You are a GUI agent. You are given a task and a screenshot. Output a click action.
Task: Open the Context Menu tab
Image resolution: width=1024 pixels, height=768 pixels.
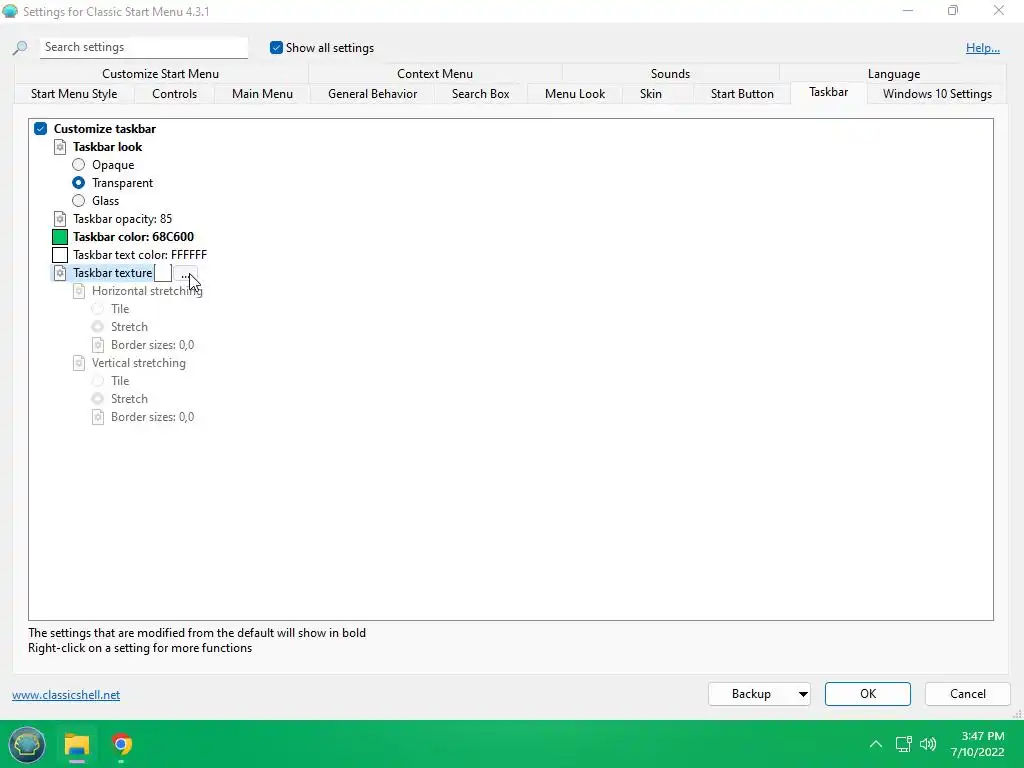pos(435,74)
